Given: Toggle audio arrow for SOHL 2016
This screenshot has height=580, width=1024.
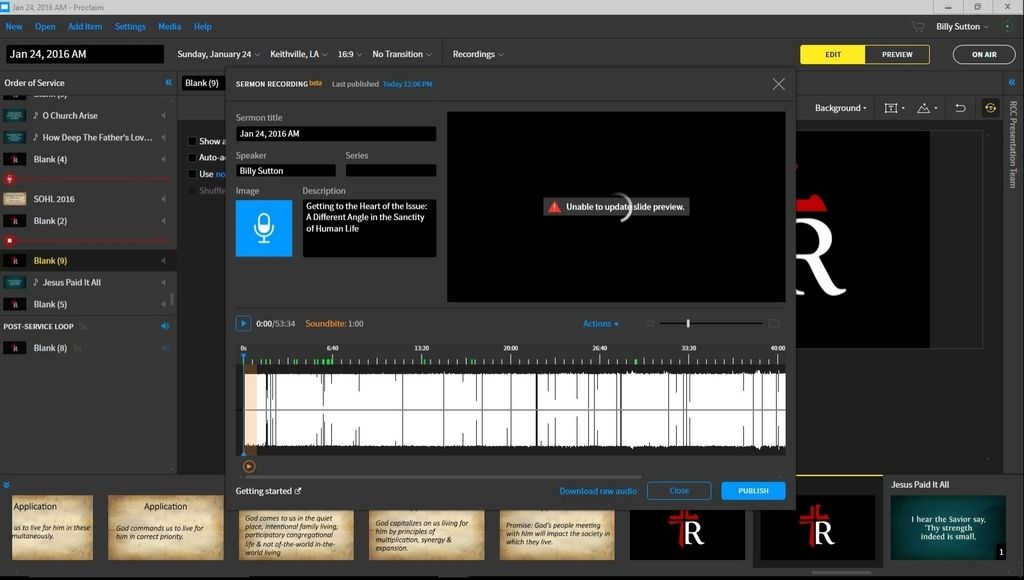Looking at the screenshot, I should (x=163, y=199).
